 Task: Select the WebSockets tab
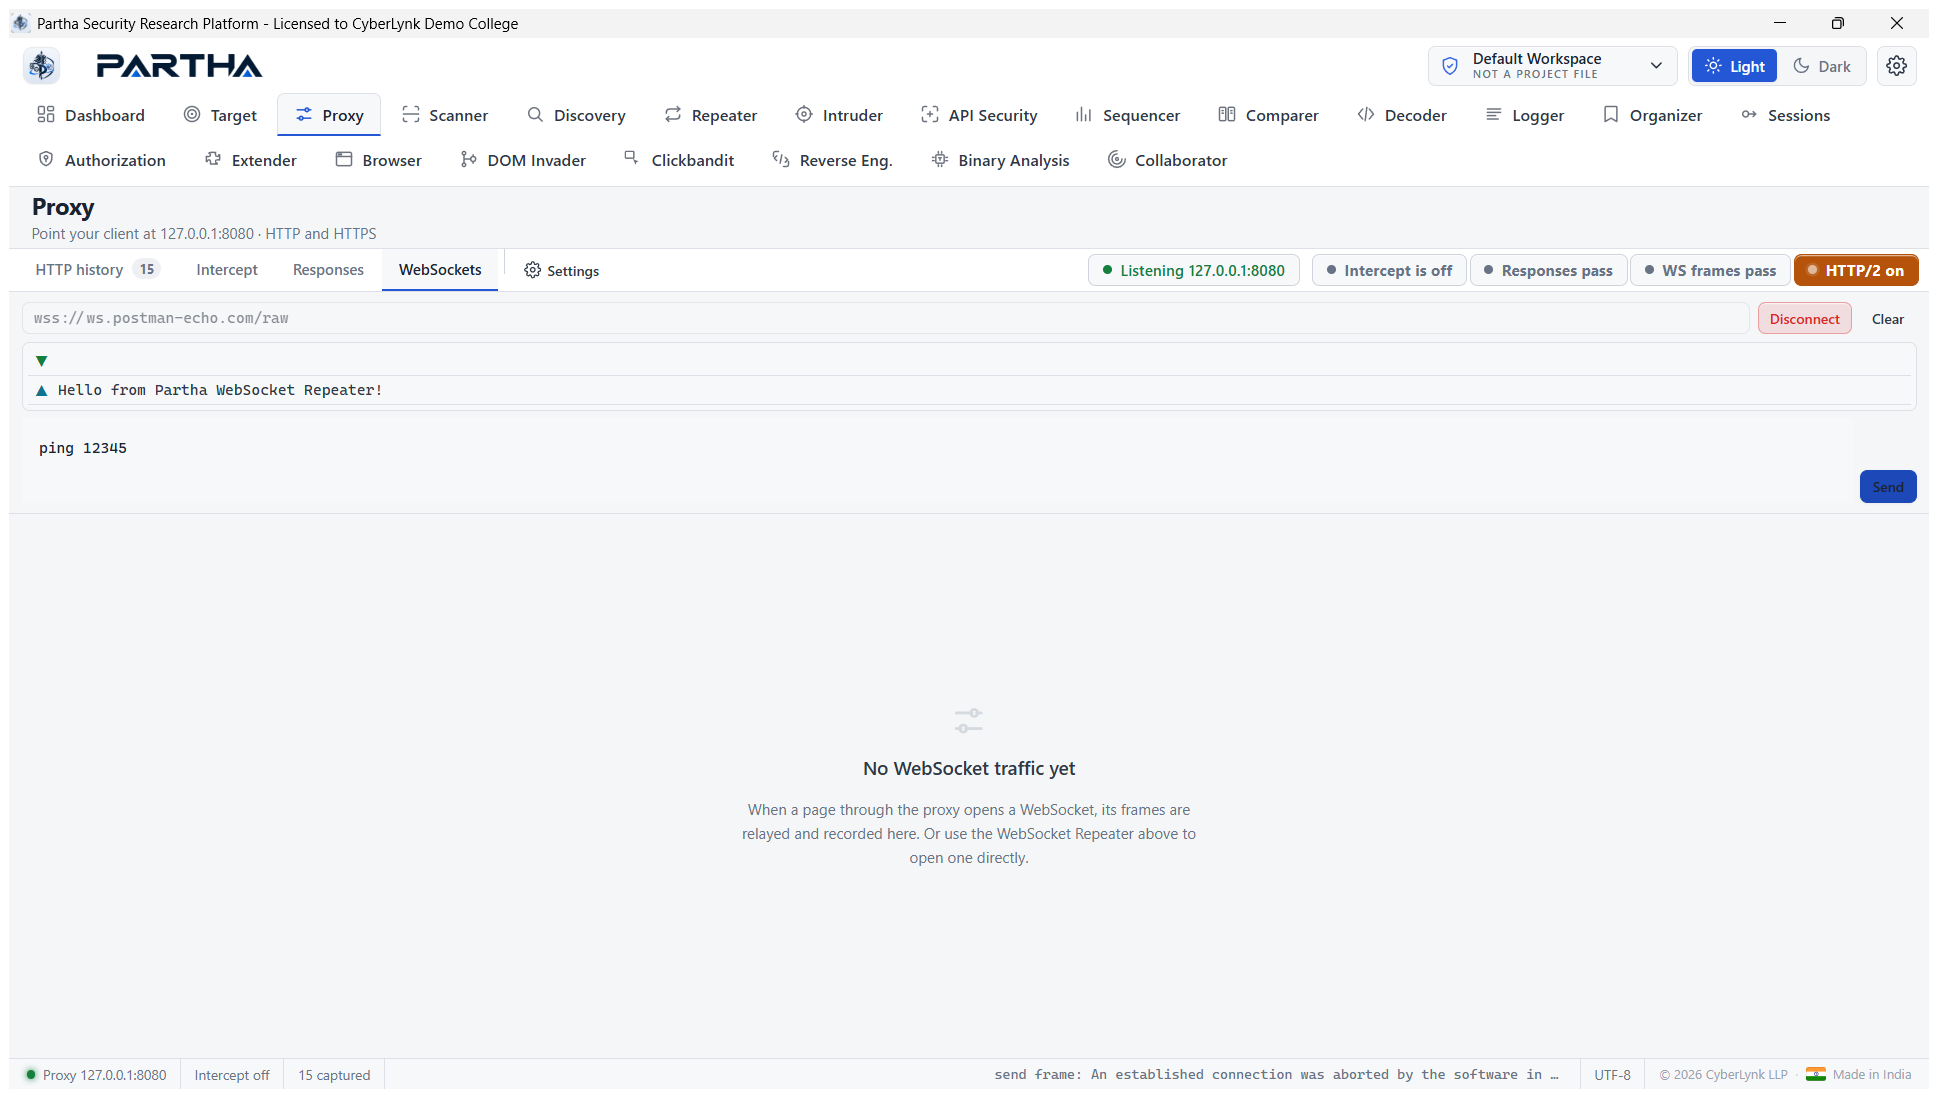coord(440,270)
